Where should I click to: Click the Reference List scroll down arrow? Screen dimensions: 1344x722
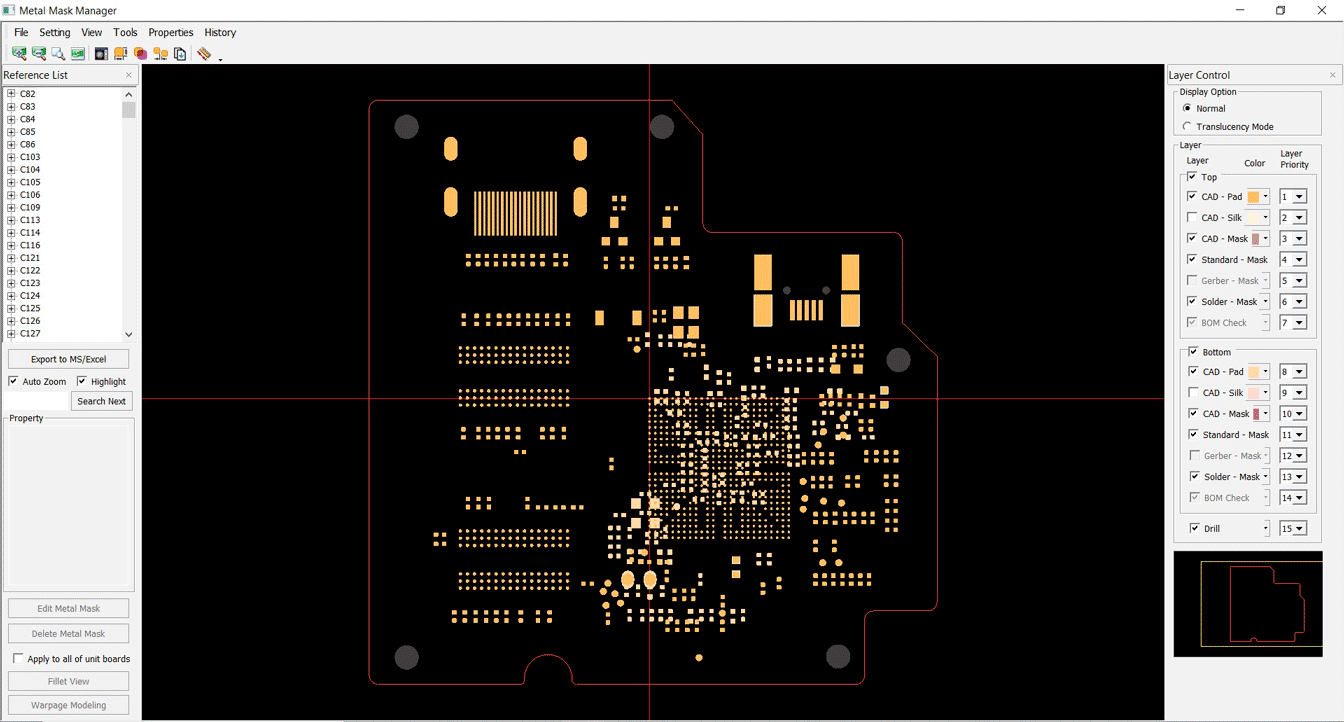click(129, 334)
